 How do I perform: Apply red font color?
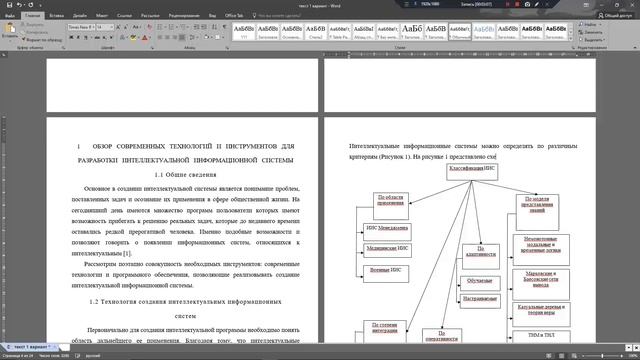[x=144, y=38]
